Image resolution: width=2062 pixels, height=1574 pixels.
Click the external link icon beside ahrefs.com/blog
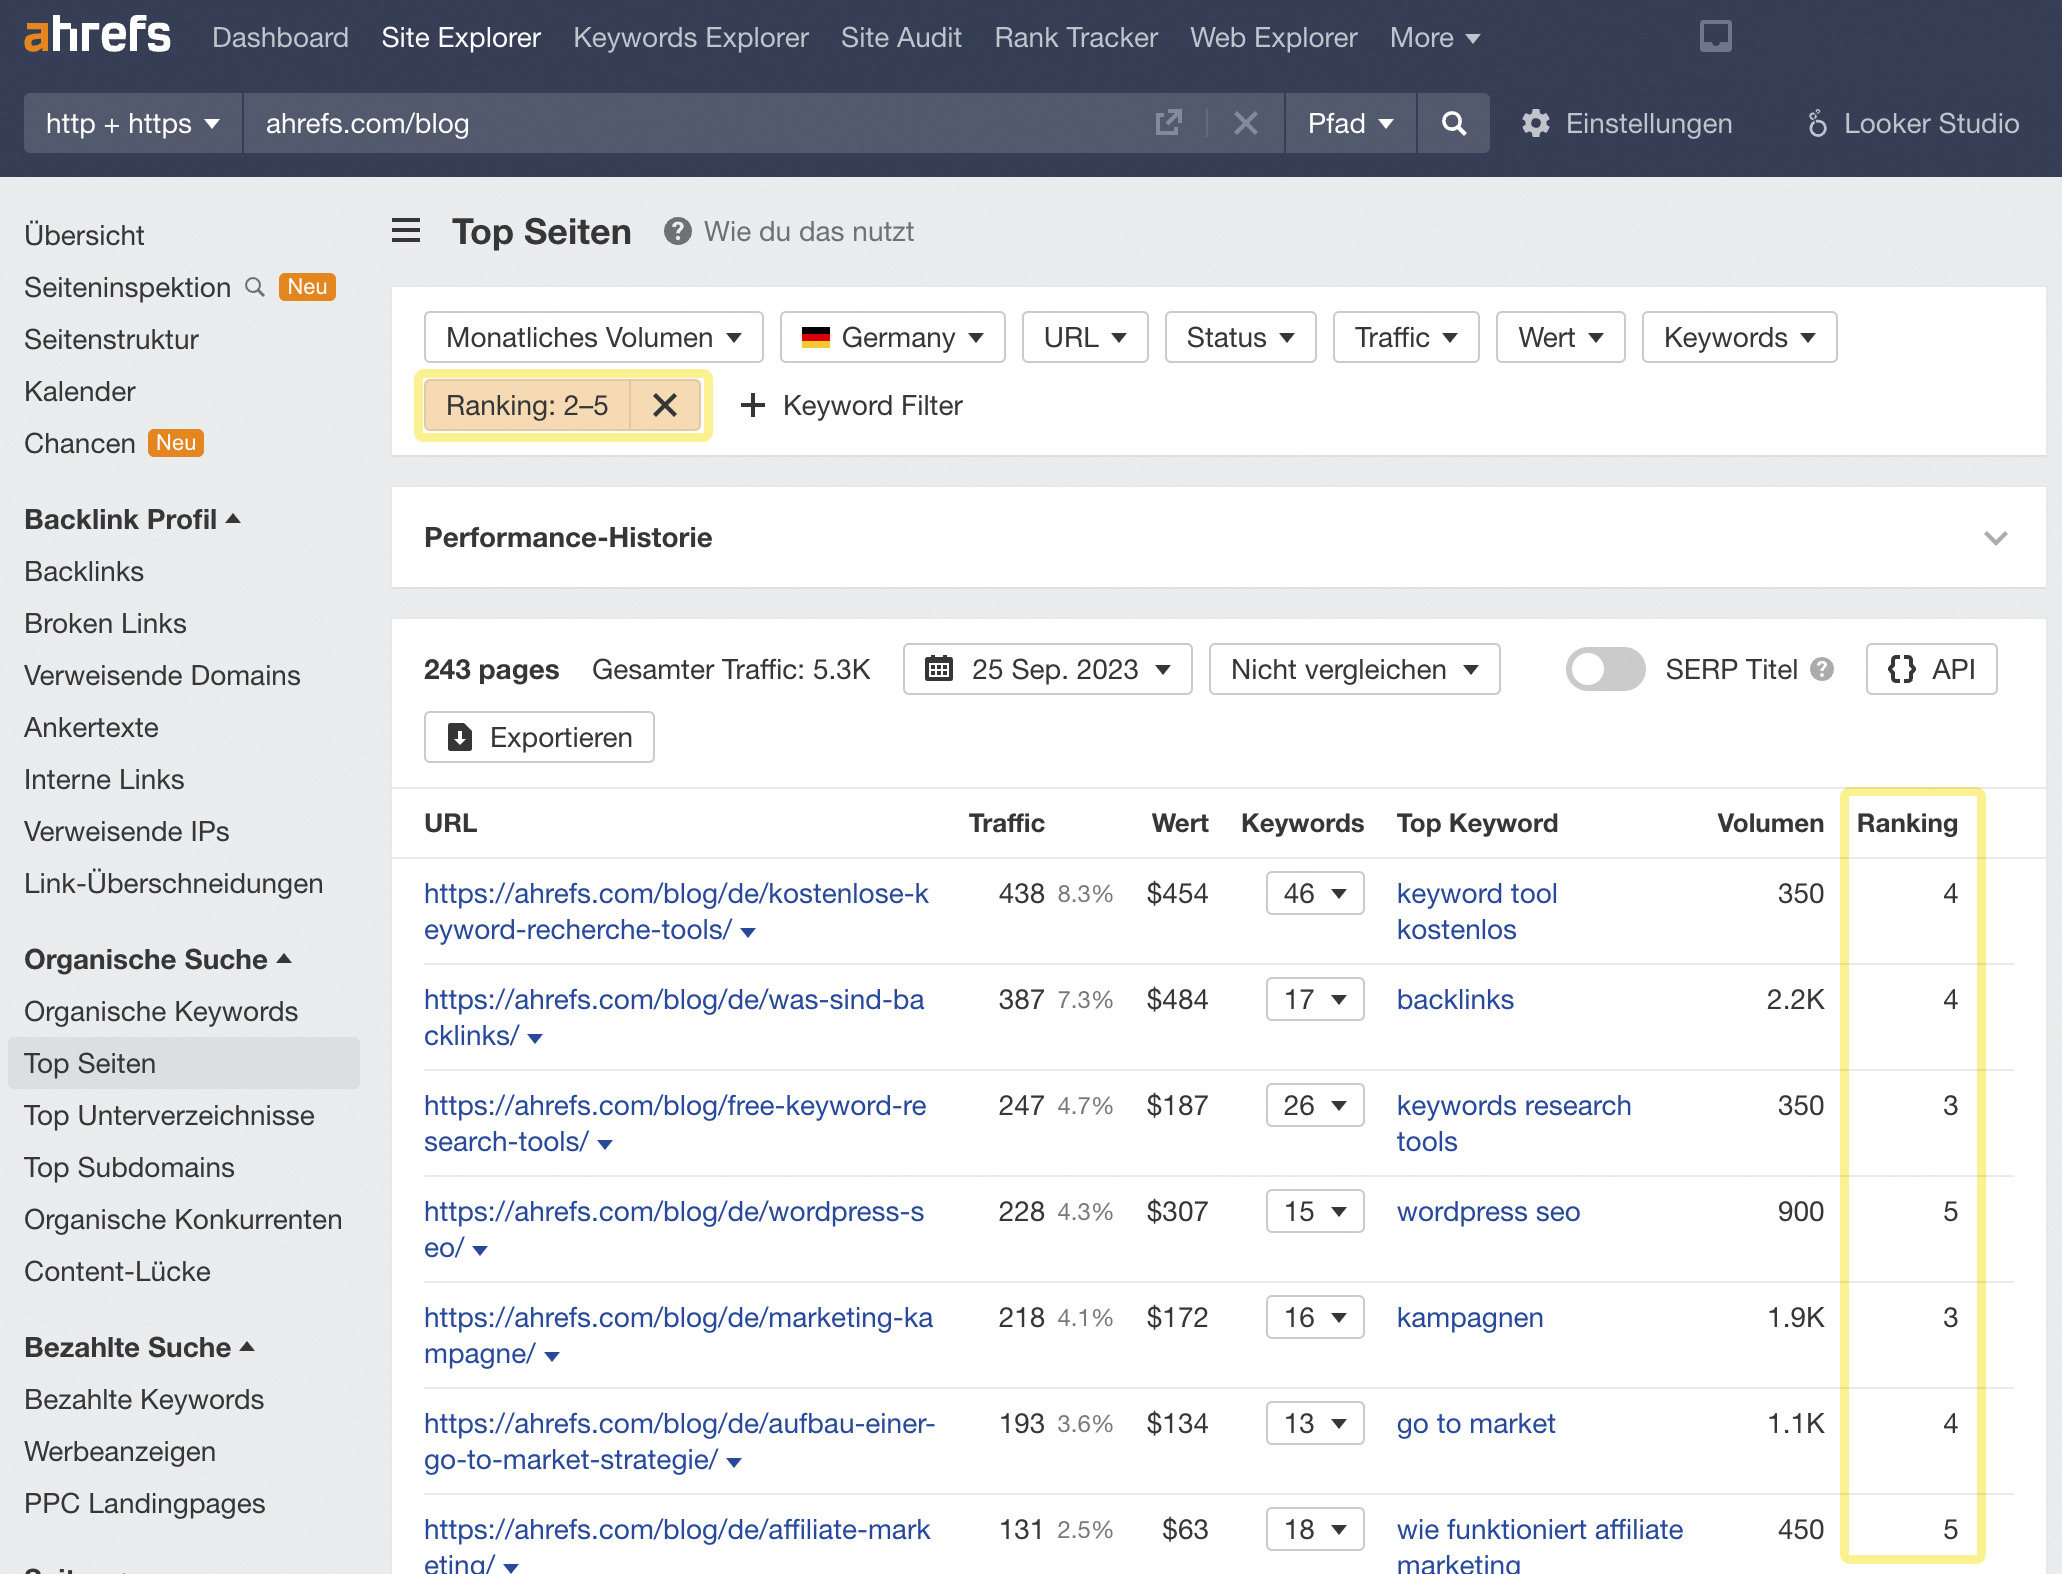pyautogui.click(x=1168, y=123)
